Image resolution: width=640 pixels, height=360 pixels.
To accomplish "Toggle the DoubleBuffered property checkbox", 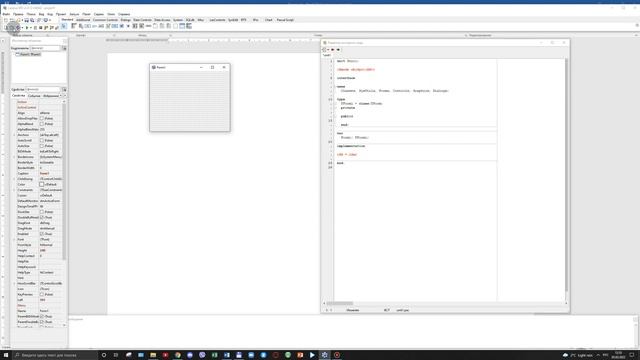I will [42, 218].
